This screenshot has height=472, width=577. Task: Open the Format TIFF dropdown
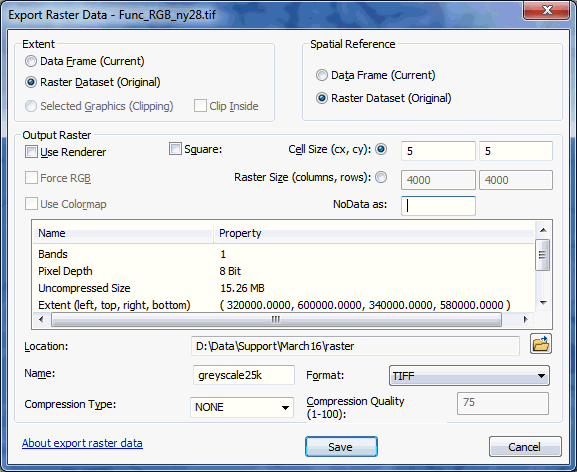coord(469,376)
